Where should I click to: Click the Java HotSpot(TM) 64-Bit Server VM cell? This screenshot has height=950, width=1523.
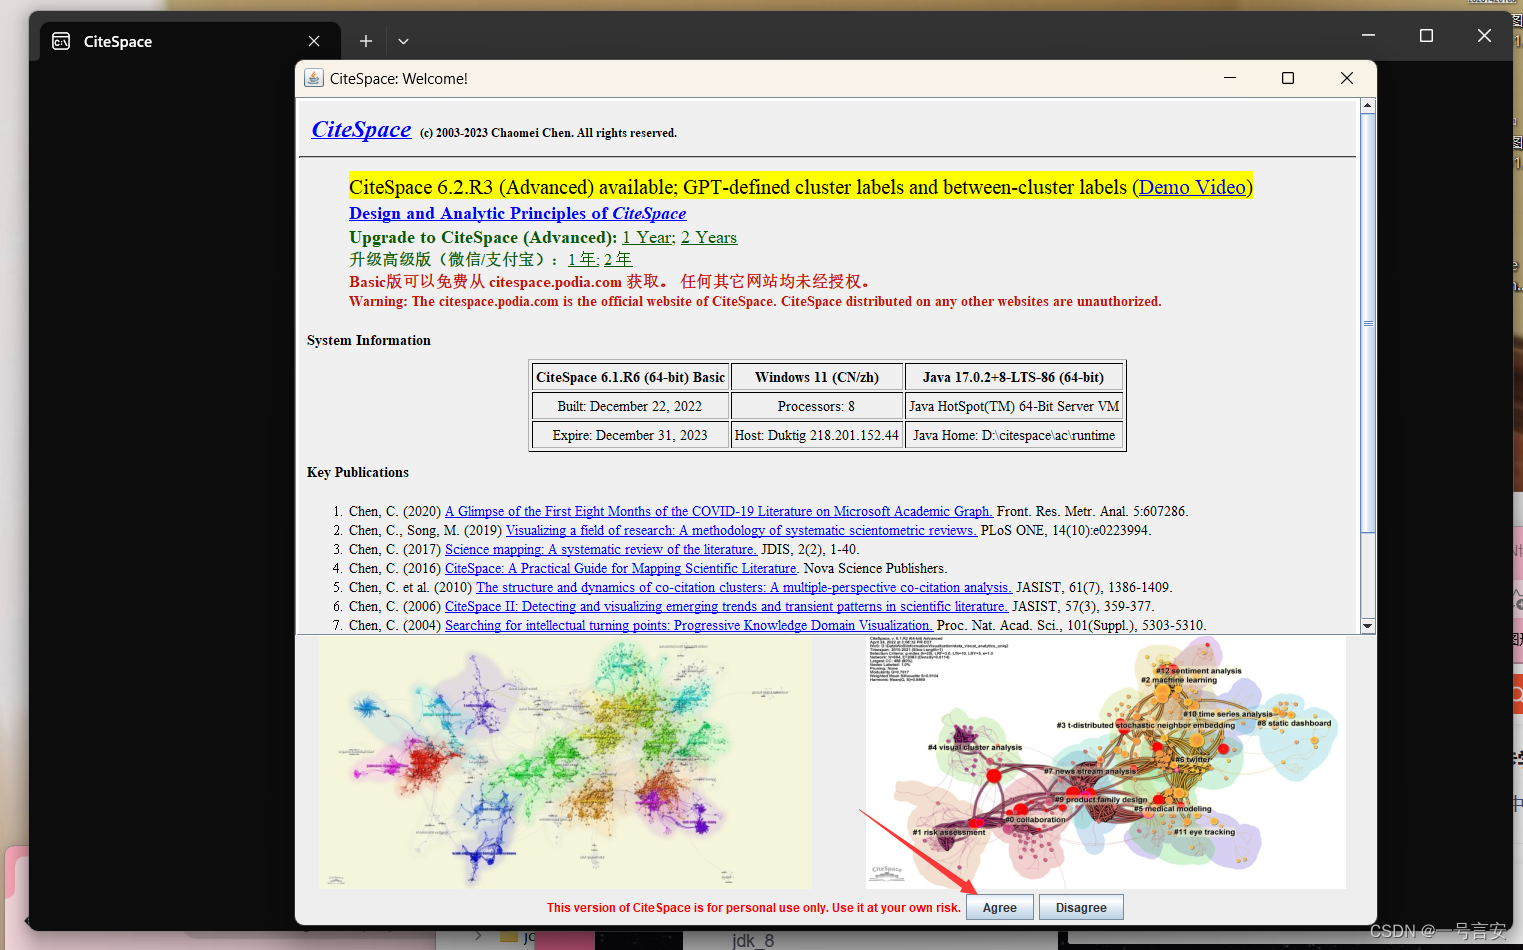tap(1013, 406)
